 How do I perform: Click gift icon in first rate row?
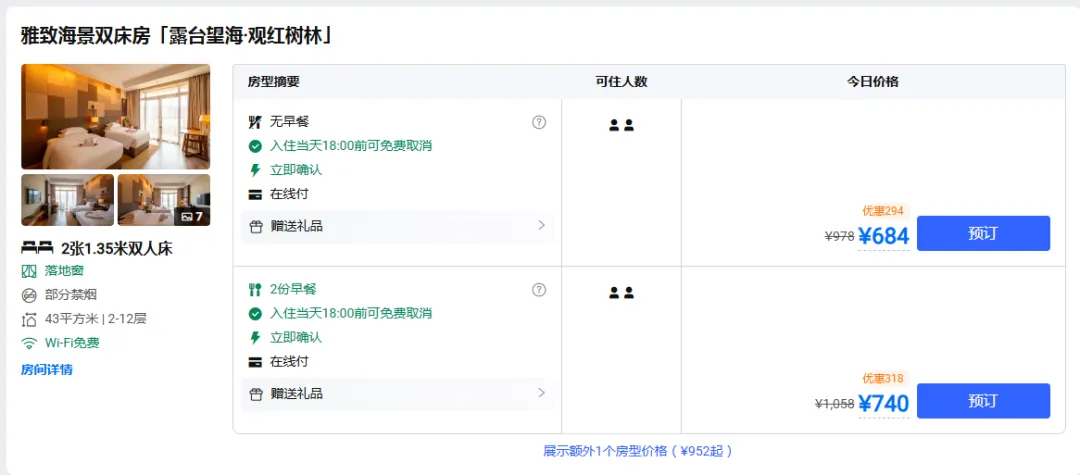[x=256, y=226]
